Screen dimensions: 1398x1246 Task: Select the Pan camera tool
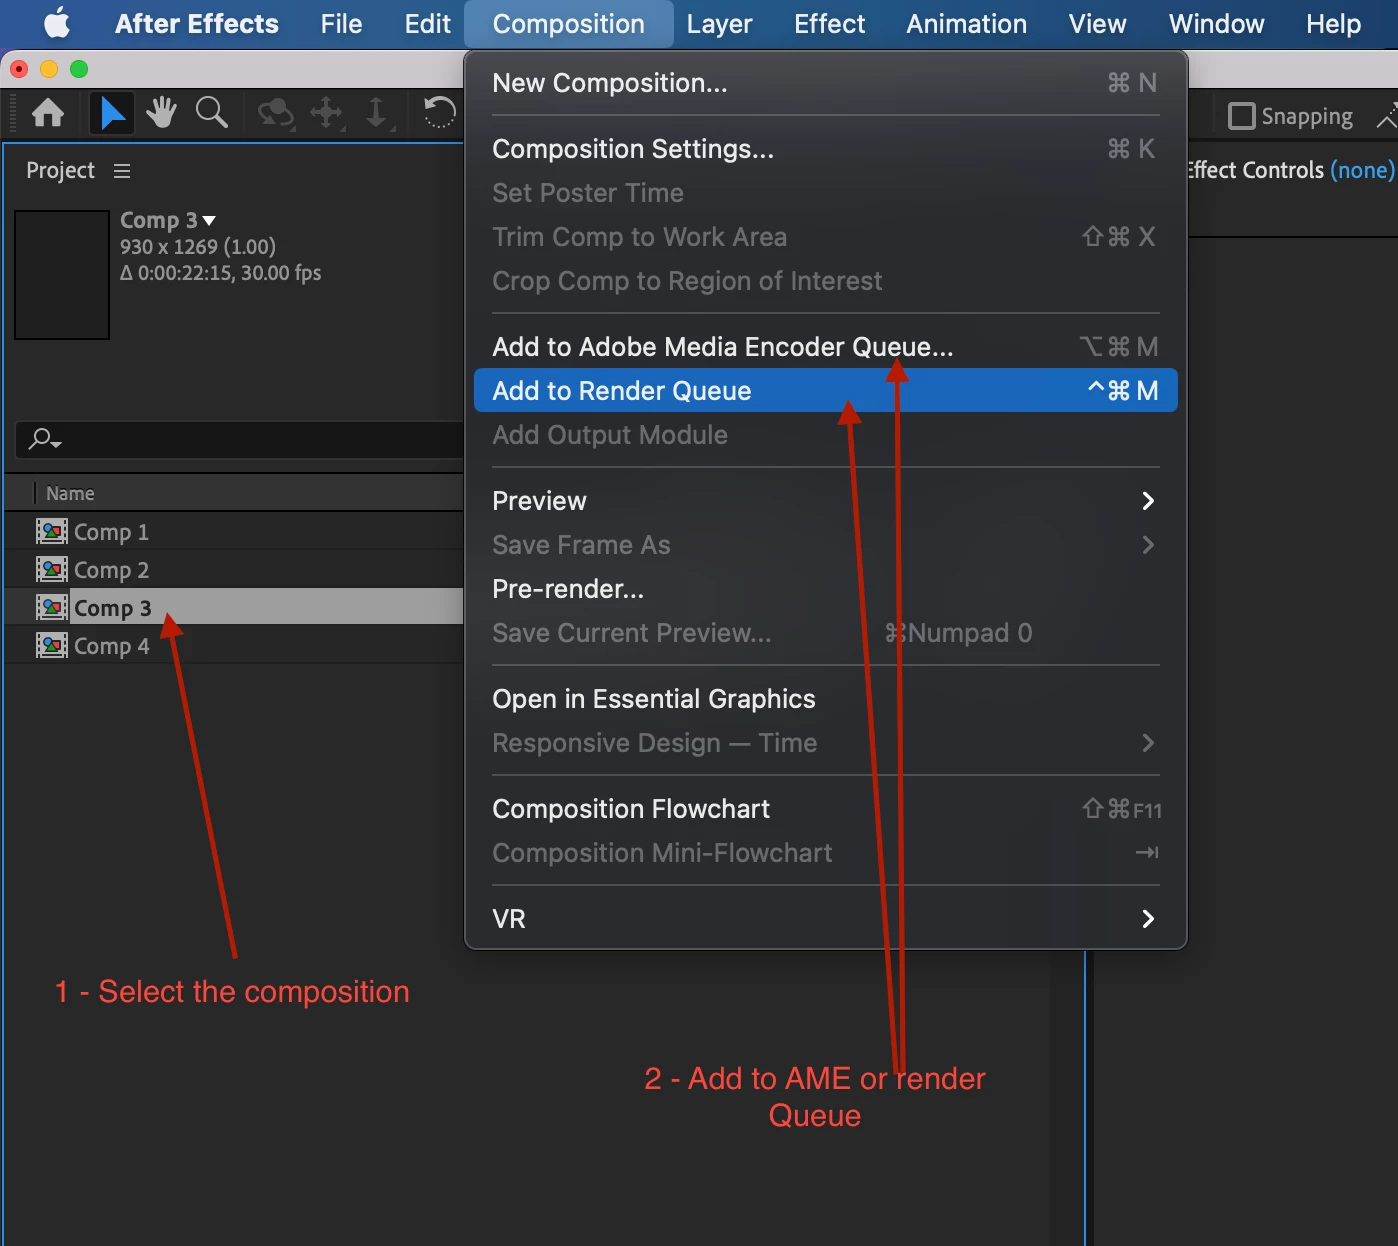[x=327, y=113]
